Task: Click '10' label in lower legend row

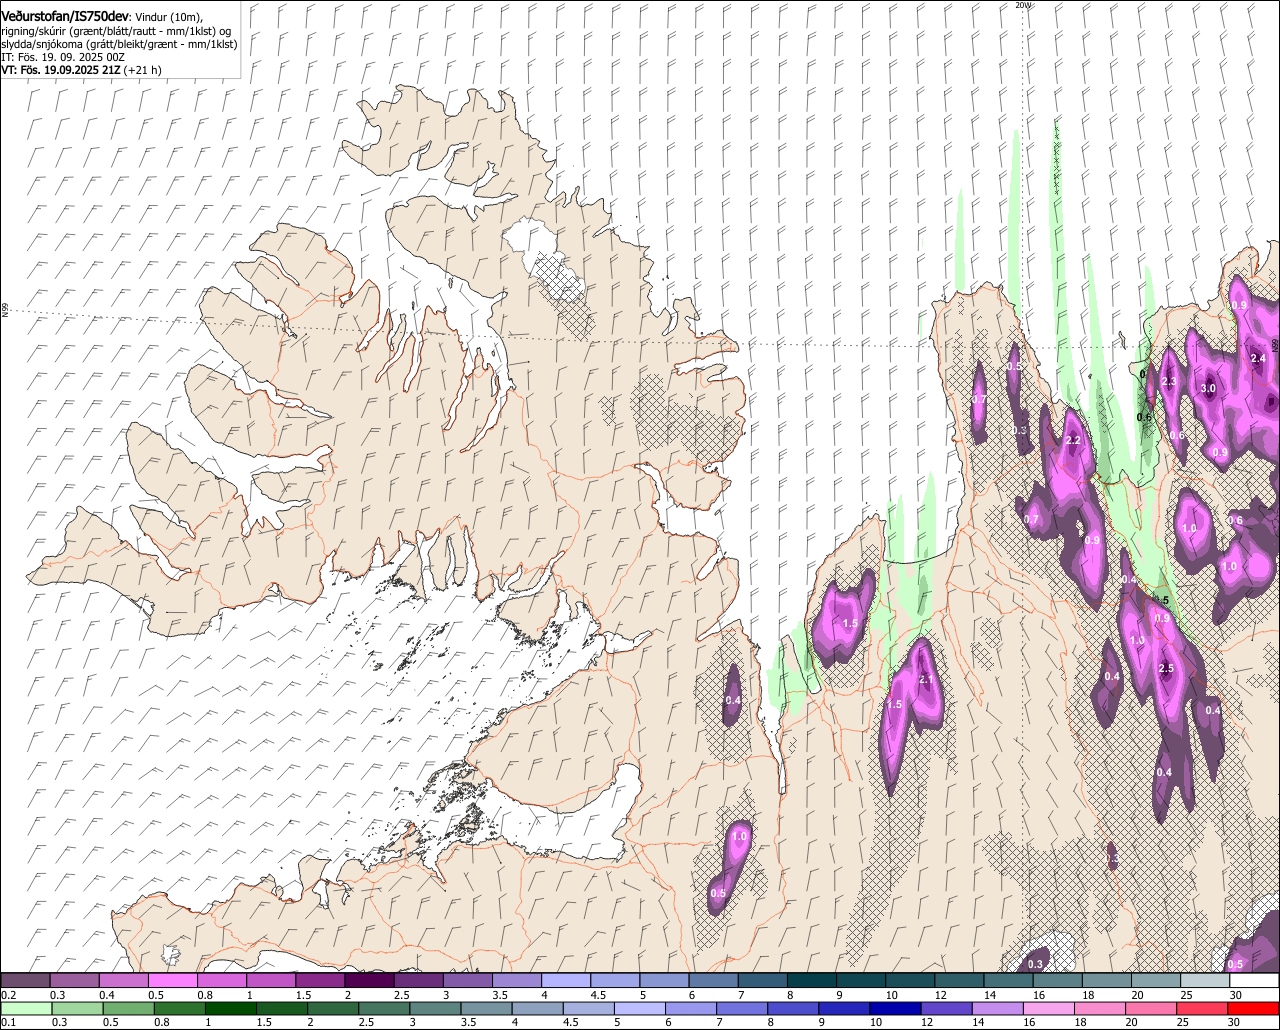Action: coord(876,1022)
